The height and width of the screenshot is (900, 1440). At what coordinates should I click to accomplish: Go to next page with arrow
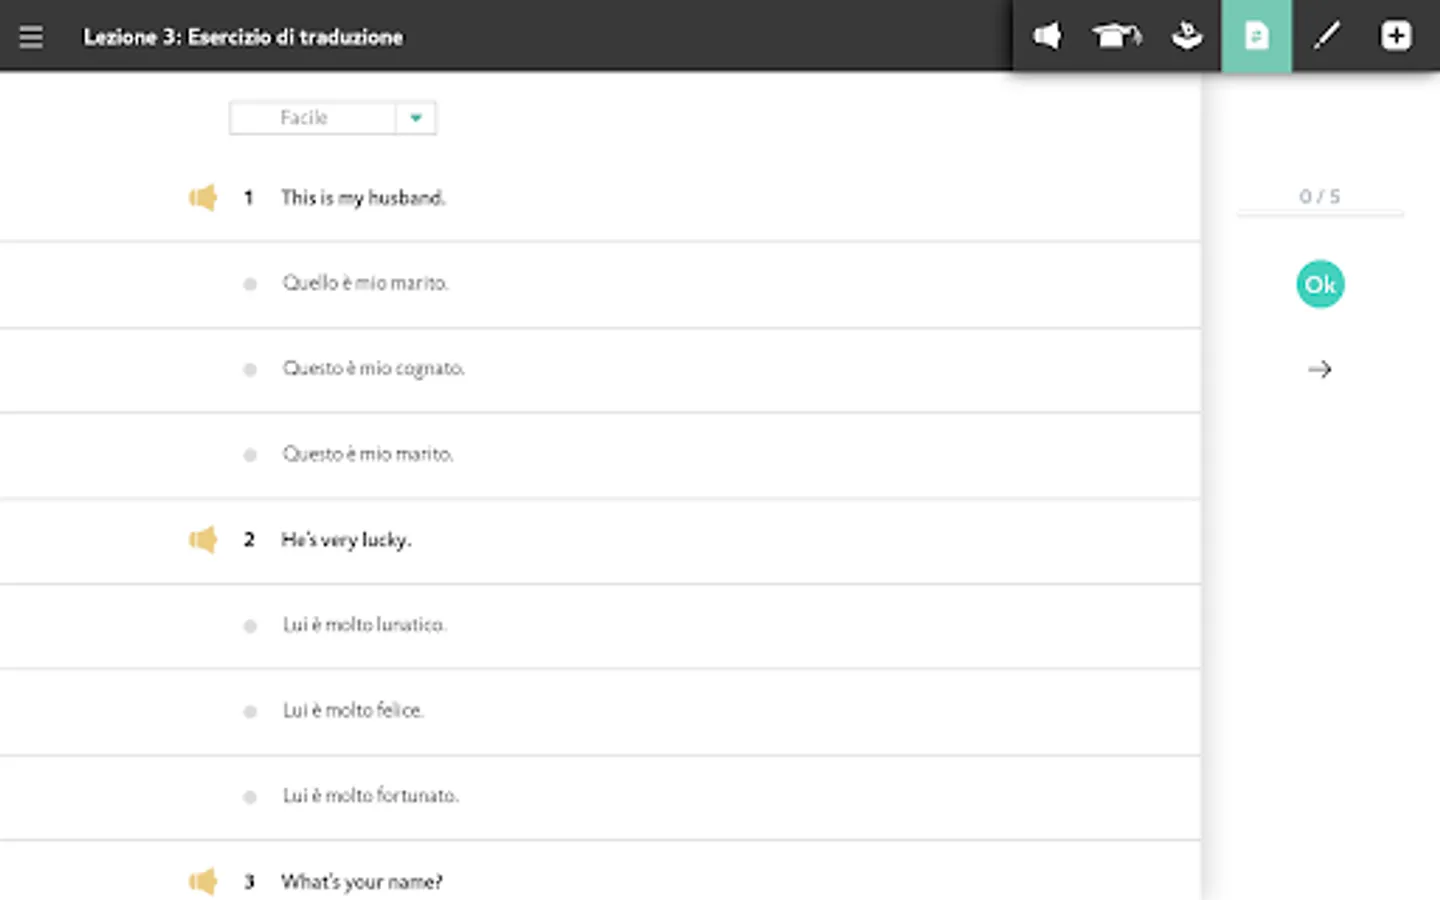click(1320, 370)
